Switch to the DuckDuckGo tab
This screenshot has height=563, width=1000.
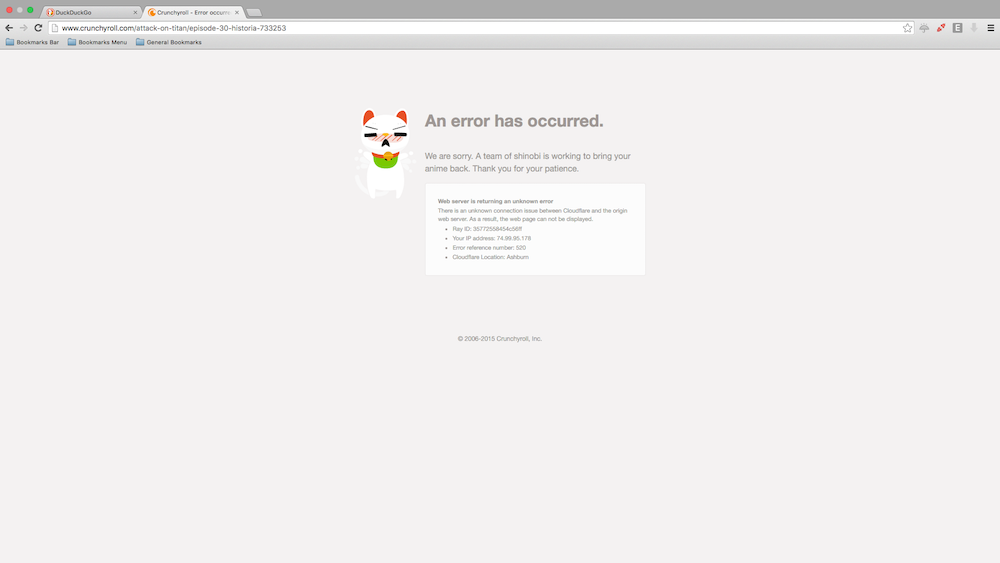tap(88, 12)
